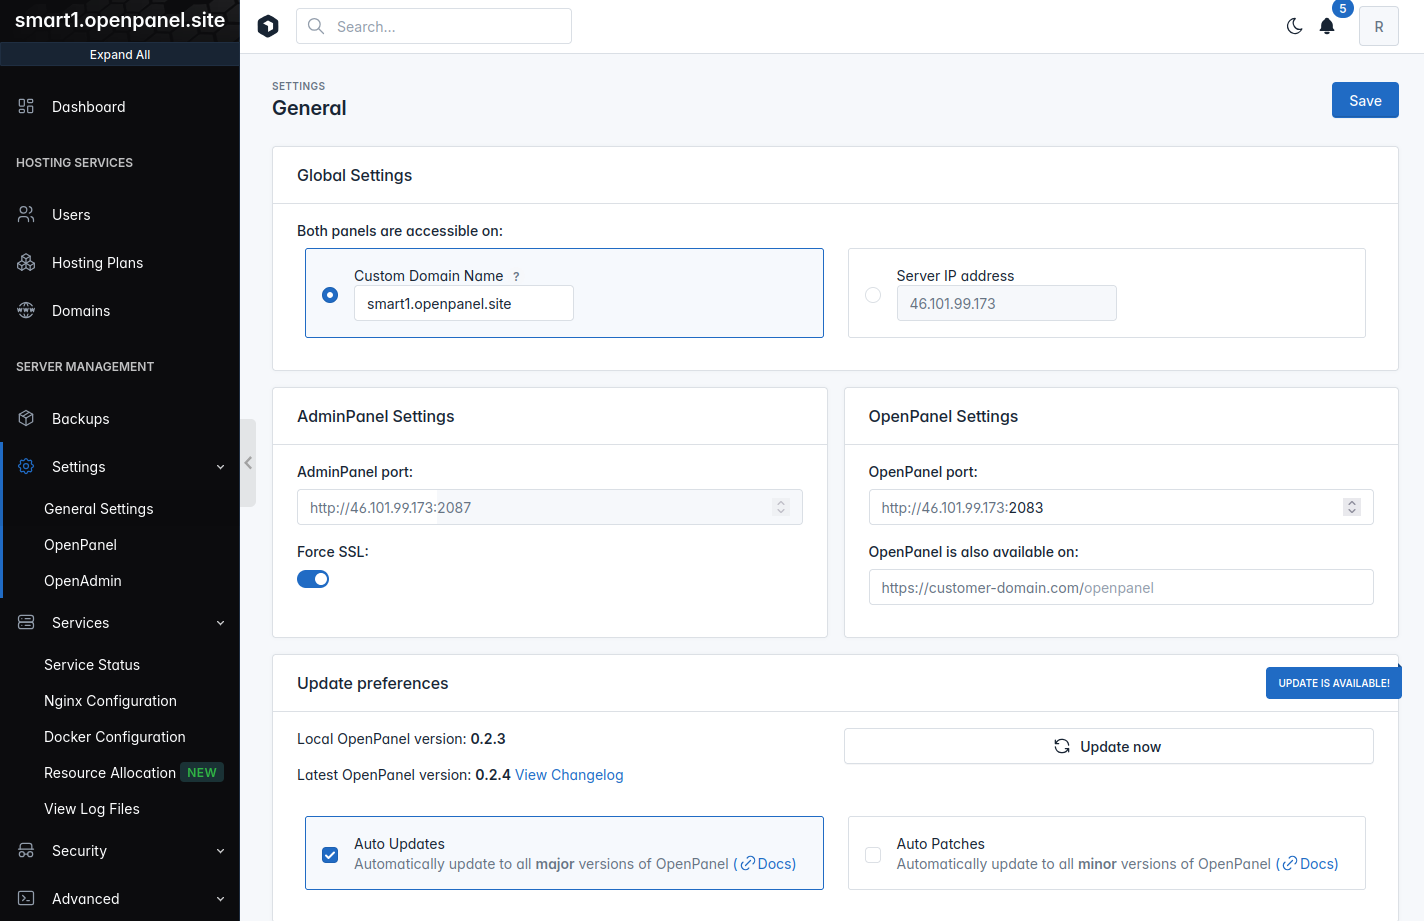Toggle dark mode with the moon icon
The height and width of the screenshot is (921, 1424).
click(1294, 27)
